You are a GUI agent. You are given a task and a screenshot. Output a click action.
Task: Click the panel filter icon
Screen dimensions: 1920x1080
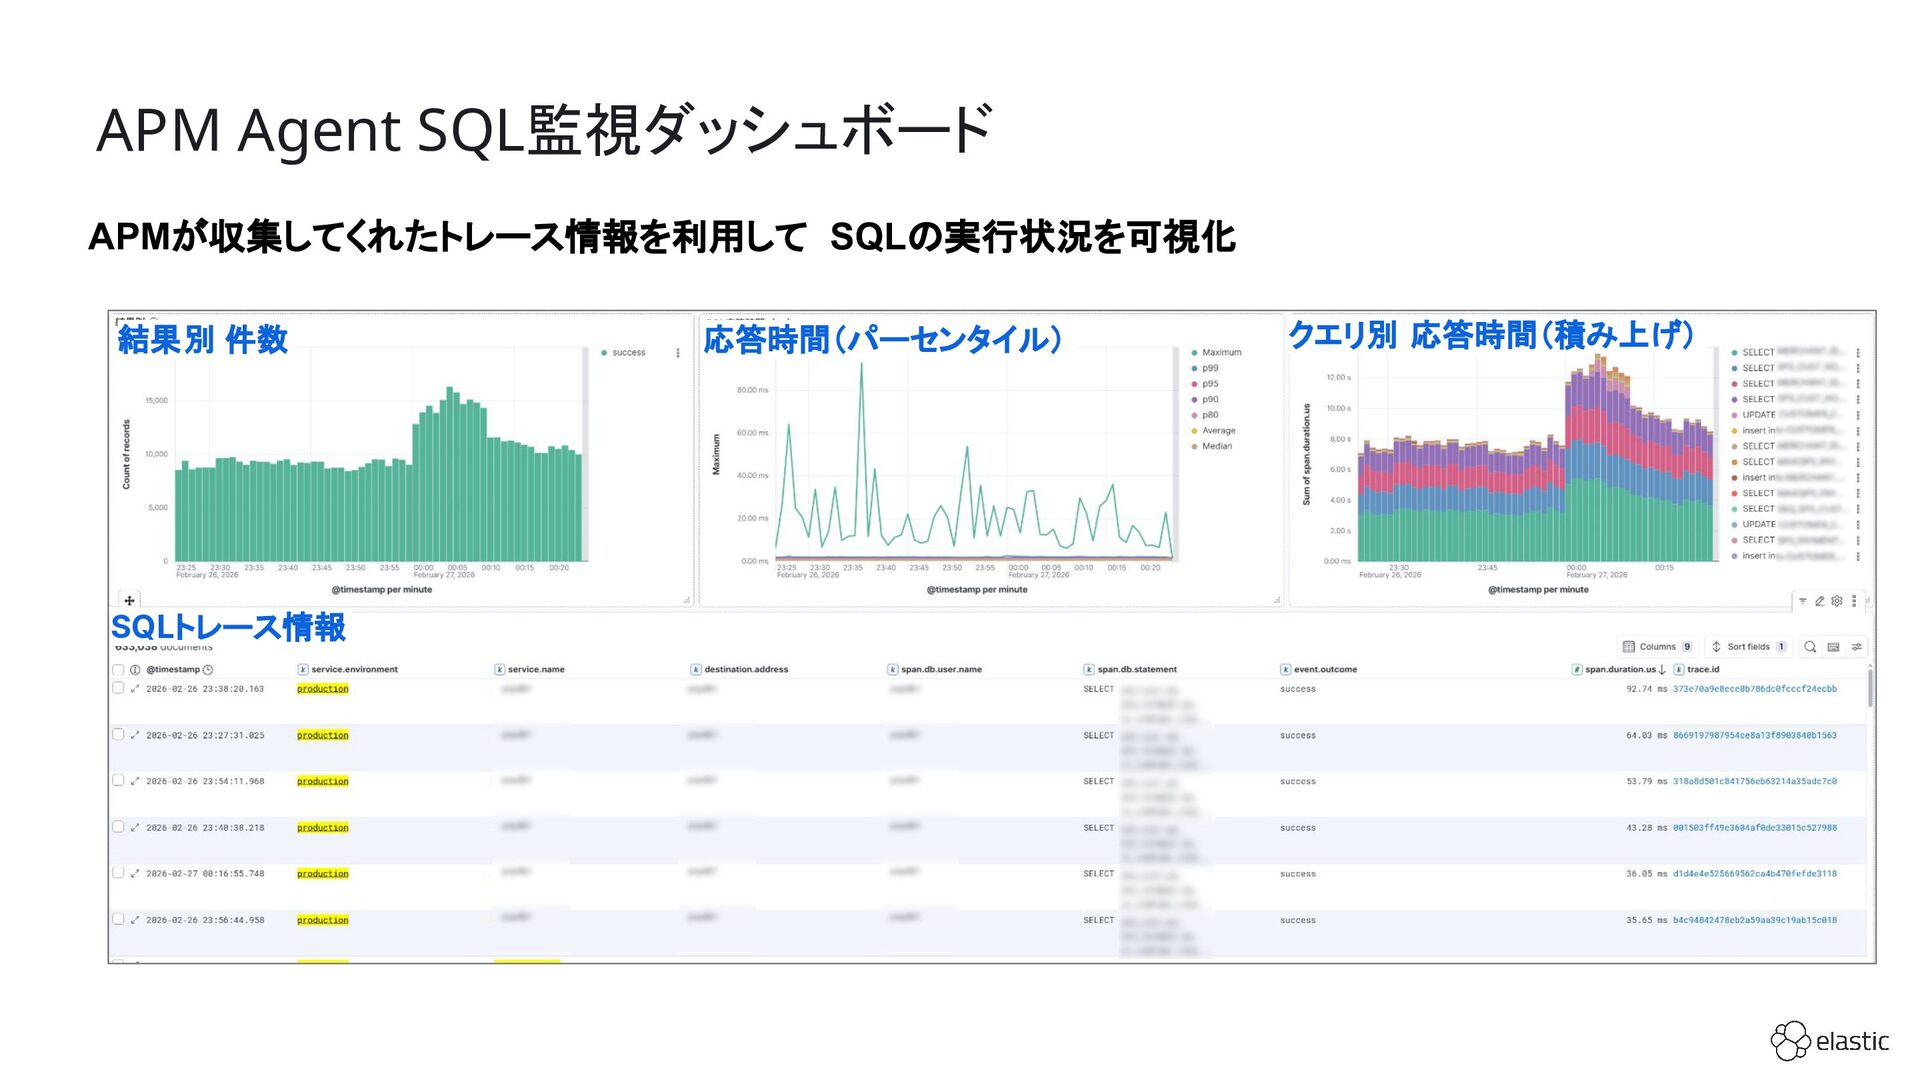pyautogui.click(x=1803, y=601)
